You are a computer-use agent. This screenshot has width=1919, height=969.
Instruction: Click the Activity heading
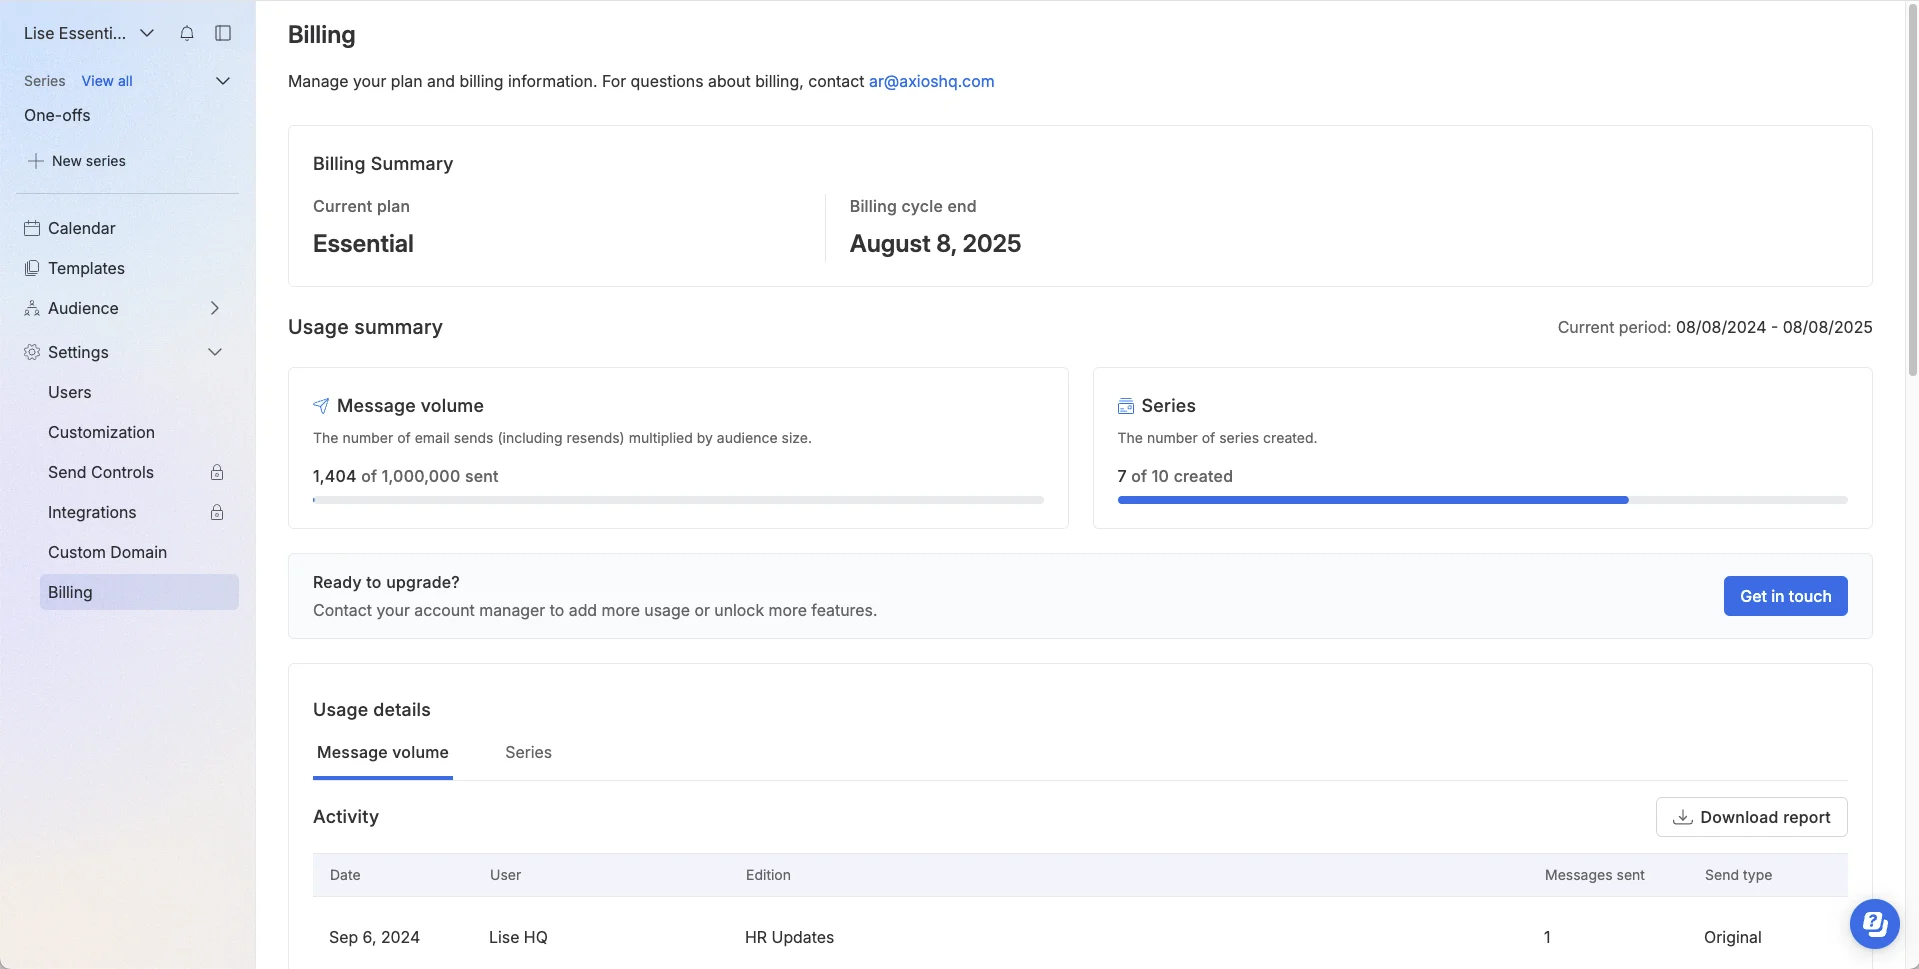pos(346,816)
